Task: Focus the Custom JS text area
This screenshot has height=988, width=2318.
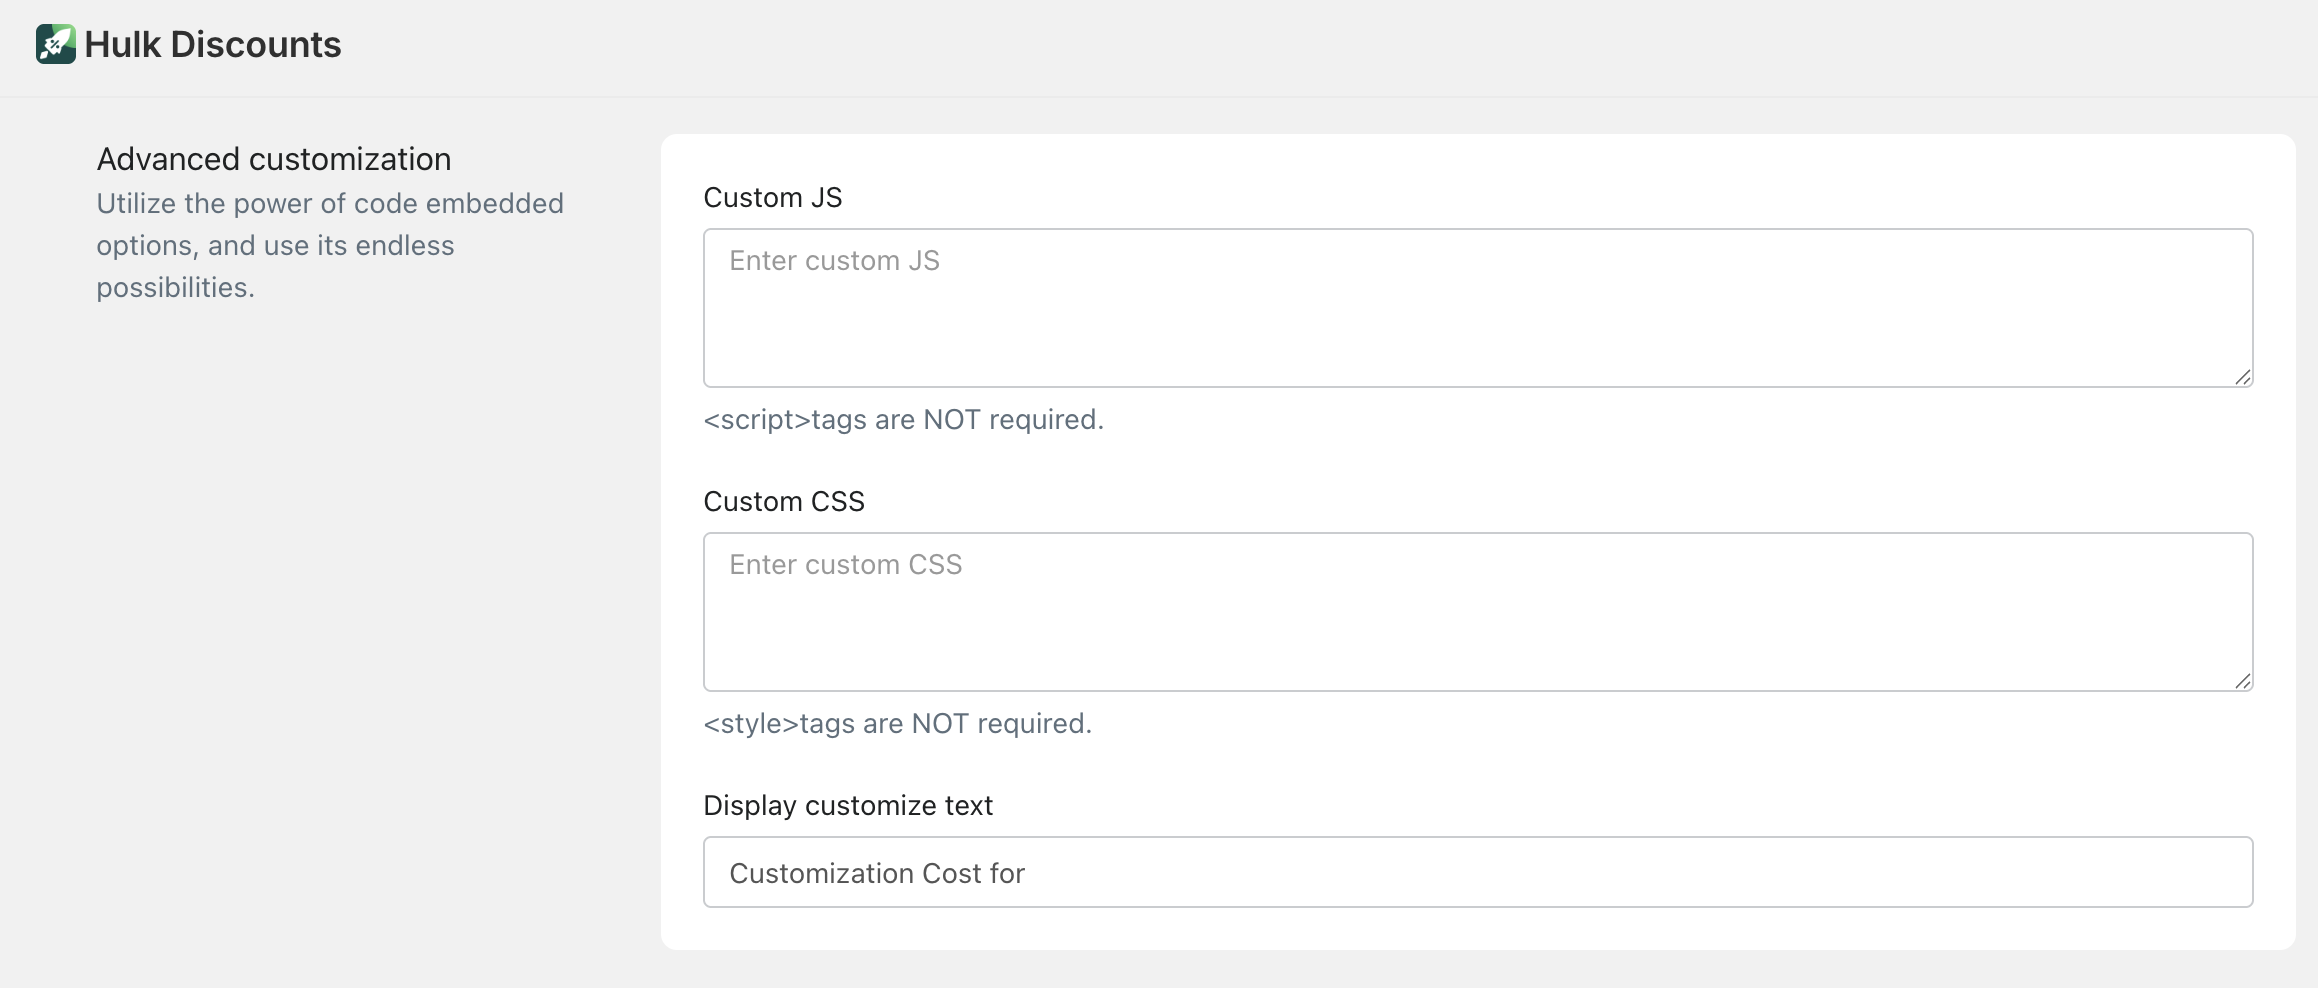Action: (1477, 320)
